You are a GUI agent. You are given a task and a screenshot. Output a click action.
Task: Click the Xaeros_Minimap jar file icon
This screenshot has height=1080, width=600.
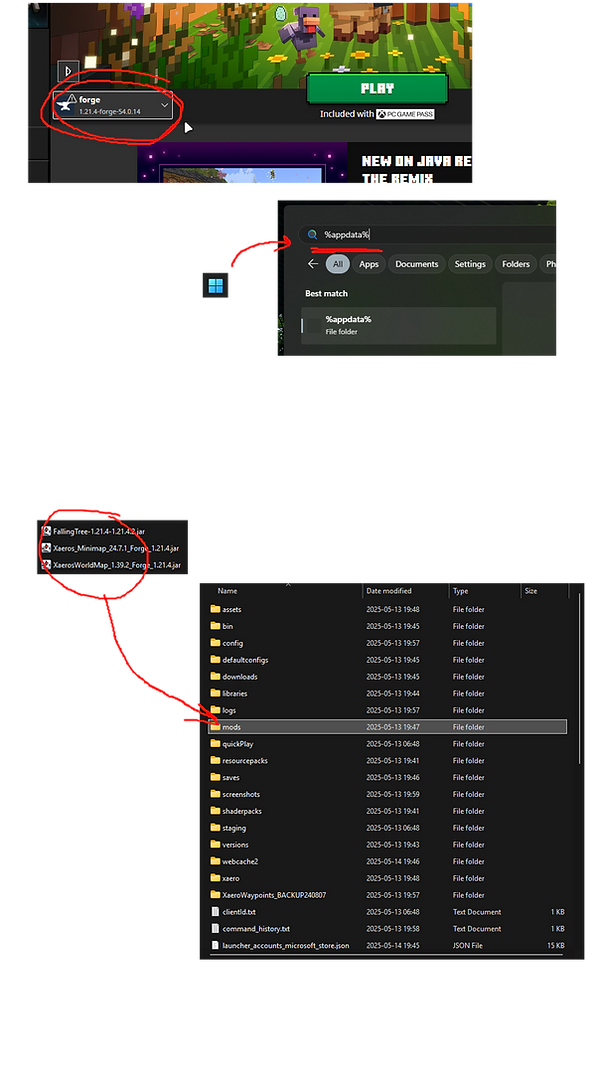pyautogui.click(x=46, y=548)
